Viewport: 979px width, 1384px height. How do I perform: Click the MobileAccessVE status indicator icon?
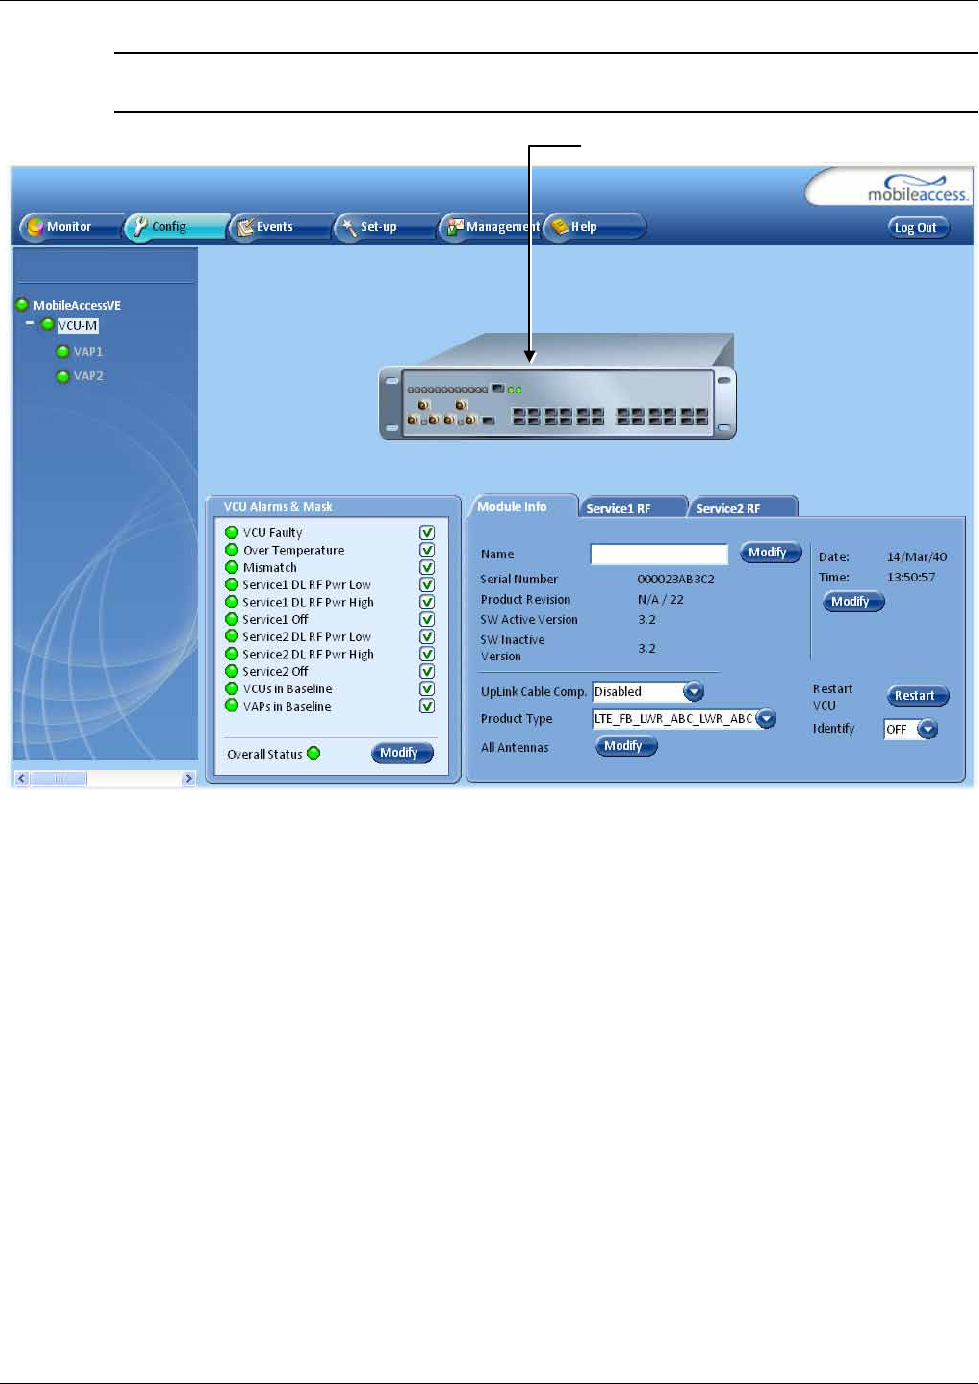click(x=22, y=305)
